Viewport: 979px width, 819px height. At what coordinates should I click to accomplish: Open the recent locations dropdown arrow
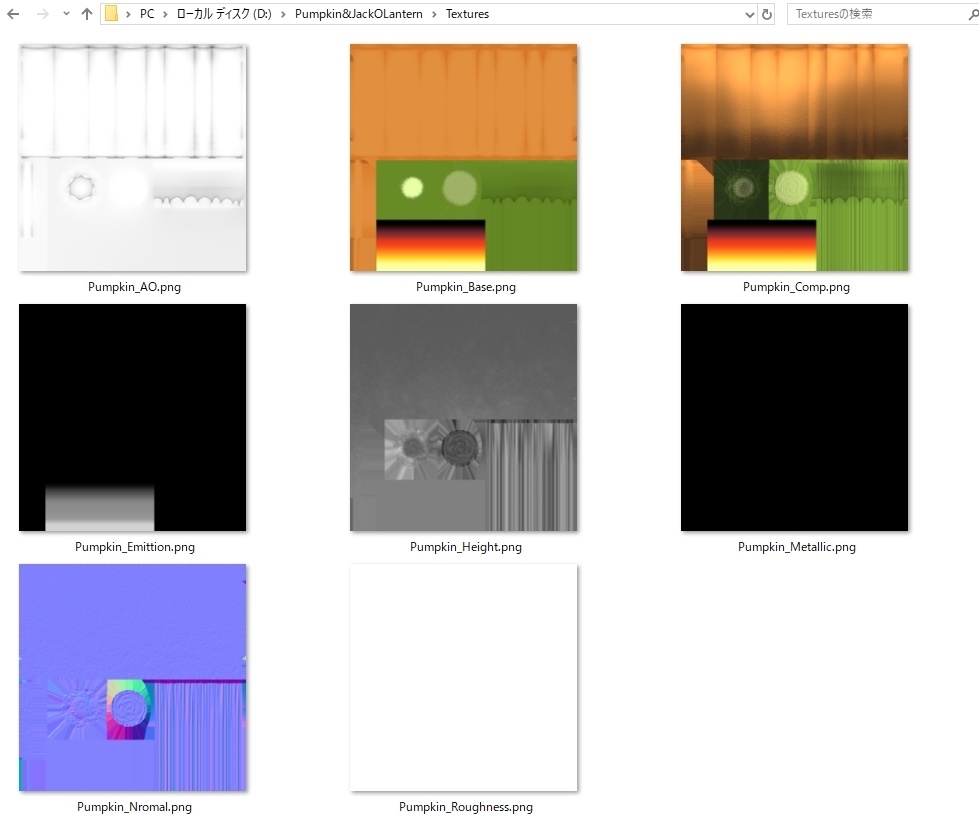point(66,14)
